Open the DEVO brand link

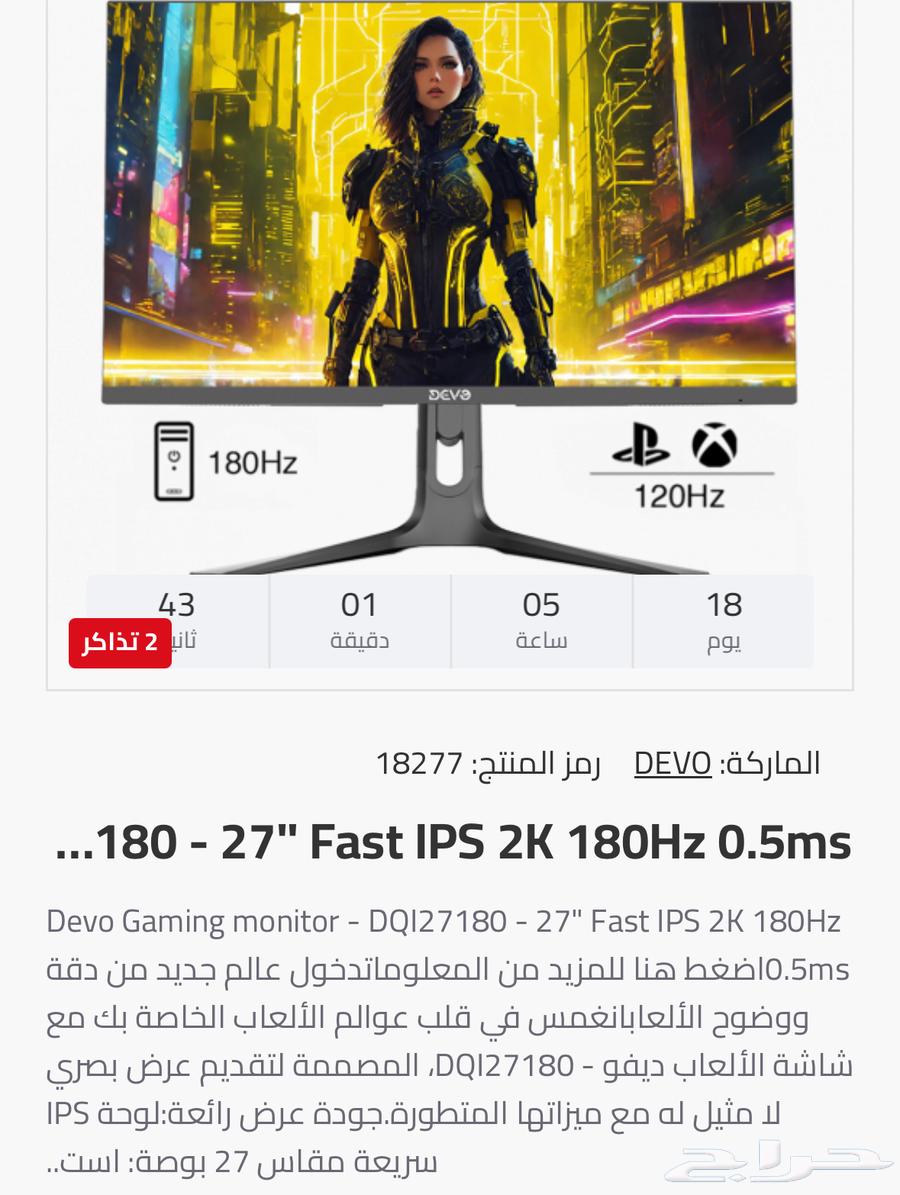click(672, 763)
